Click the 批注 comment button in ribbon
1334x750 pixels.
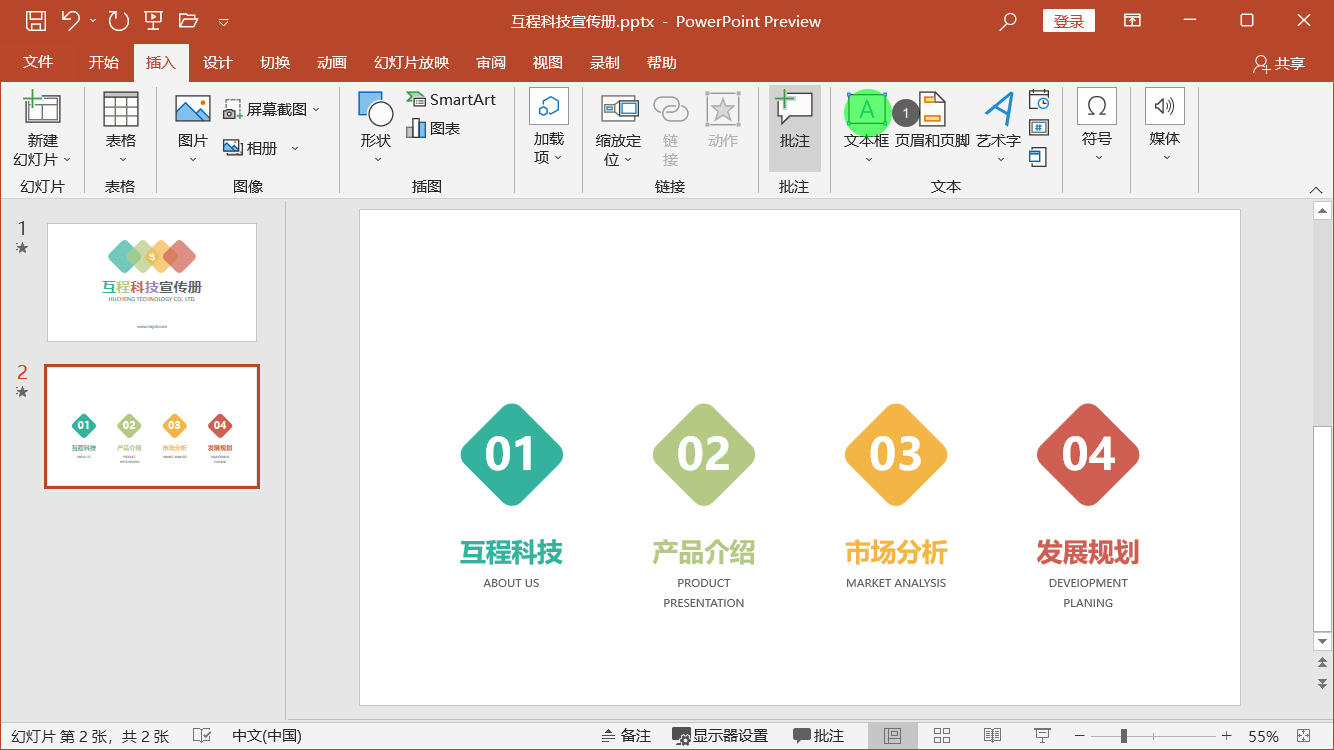tap(795, 127)
